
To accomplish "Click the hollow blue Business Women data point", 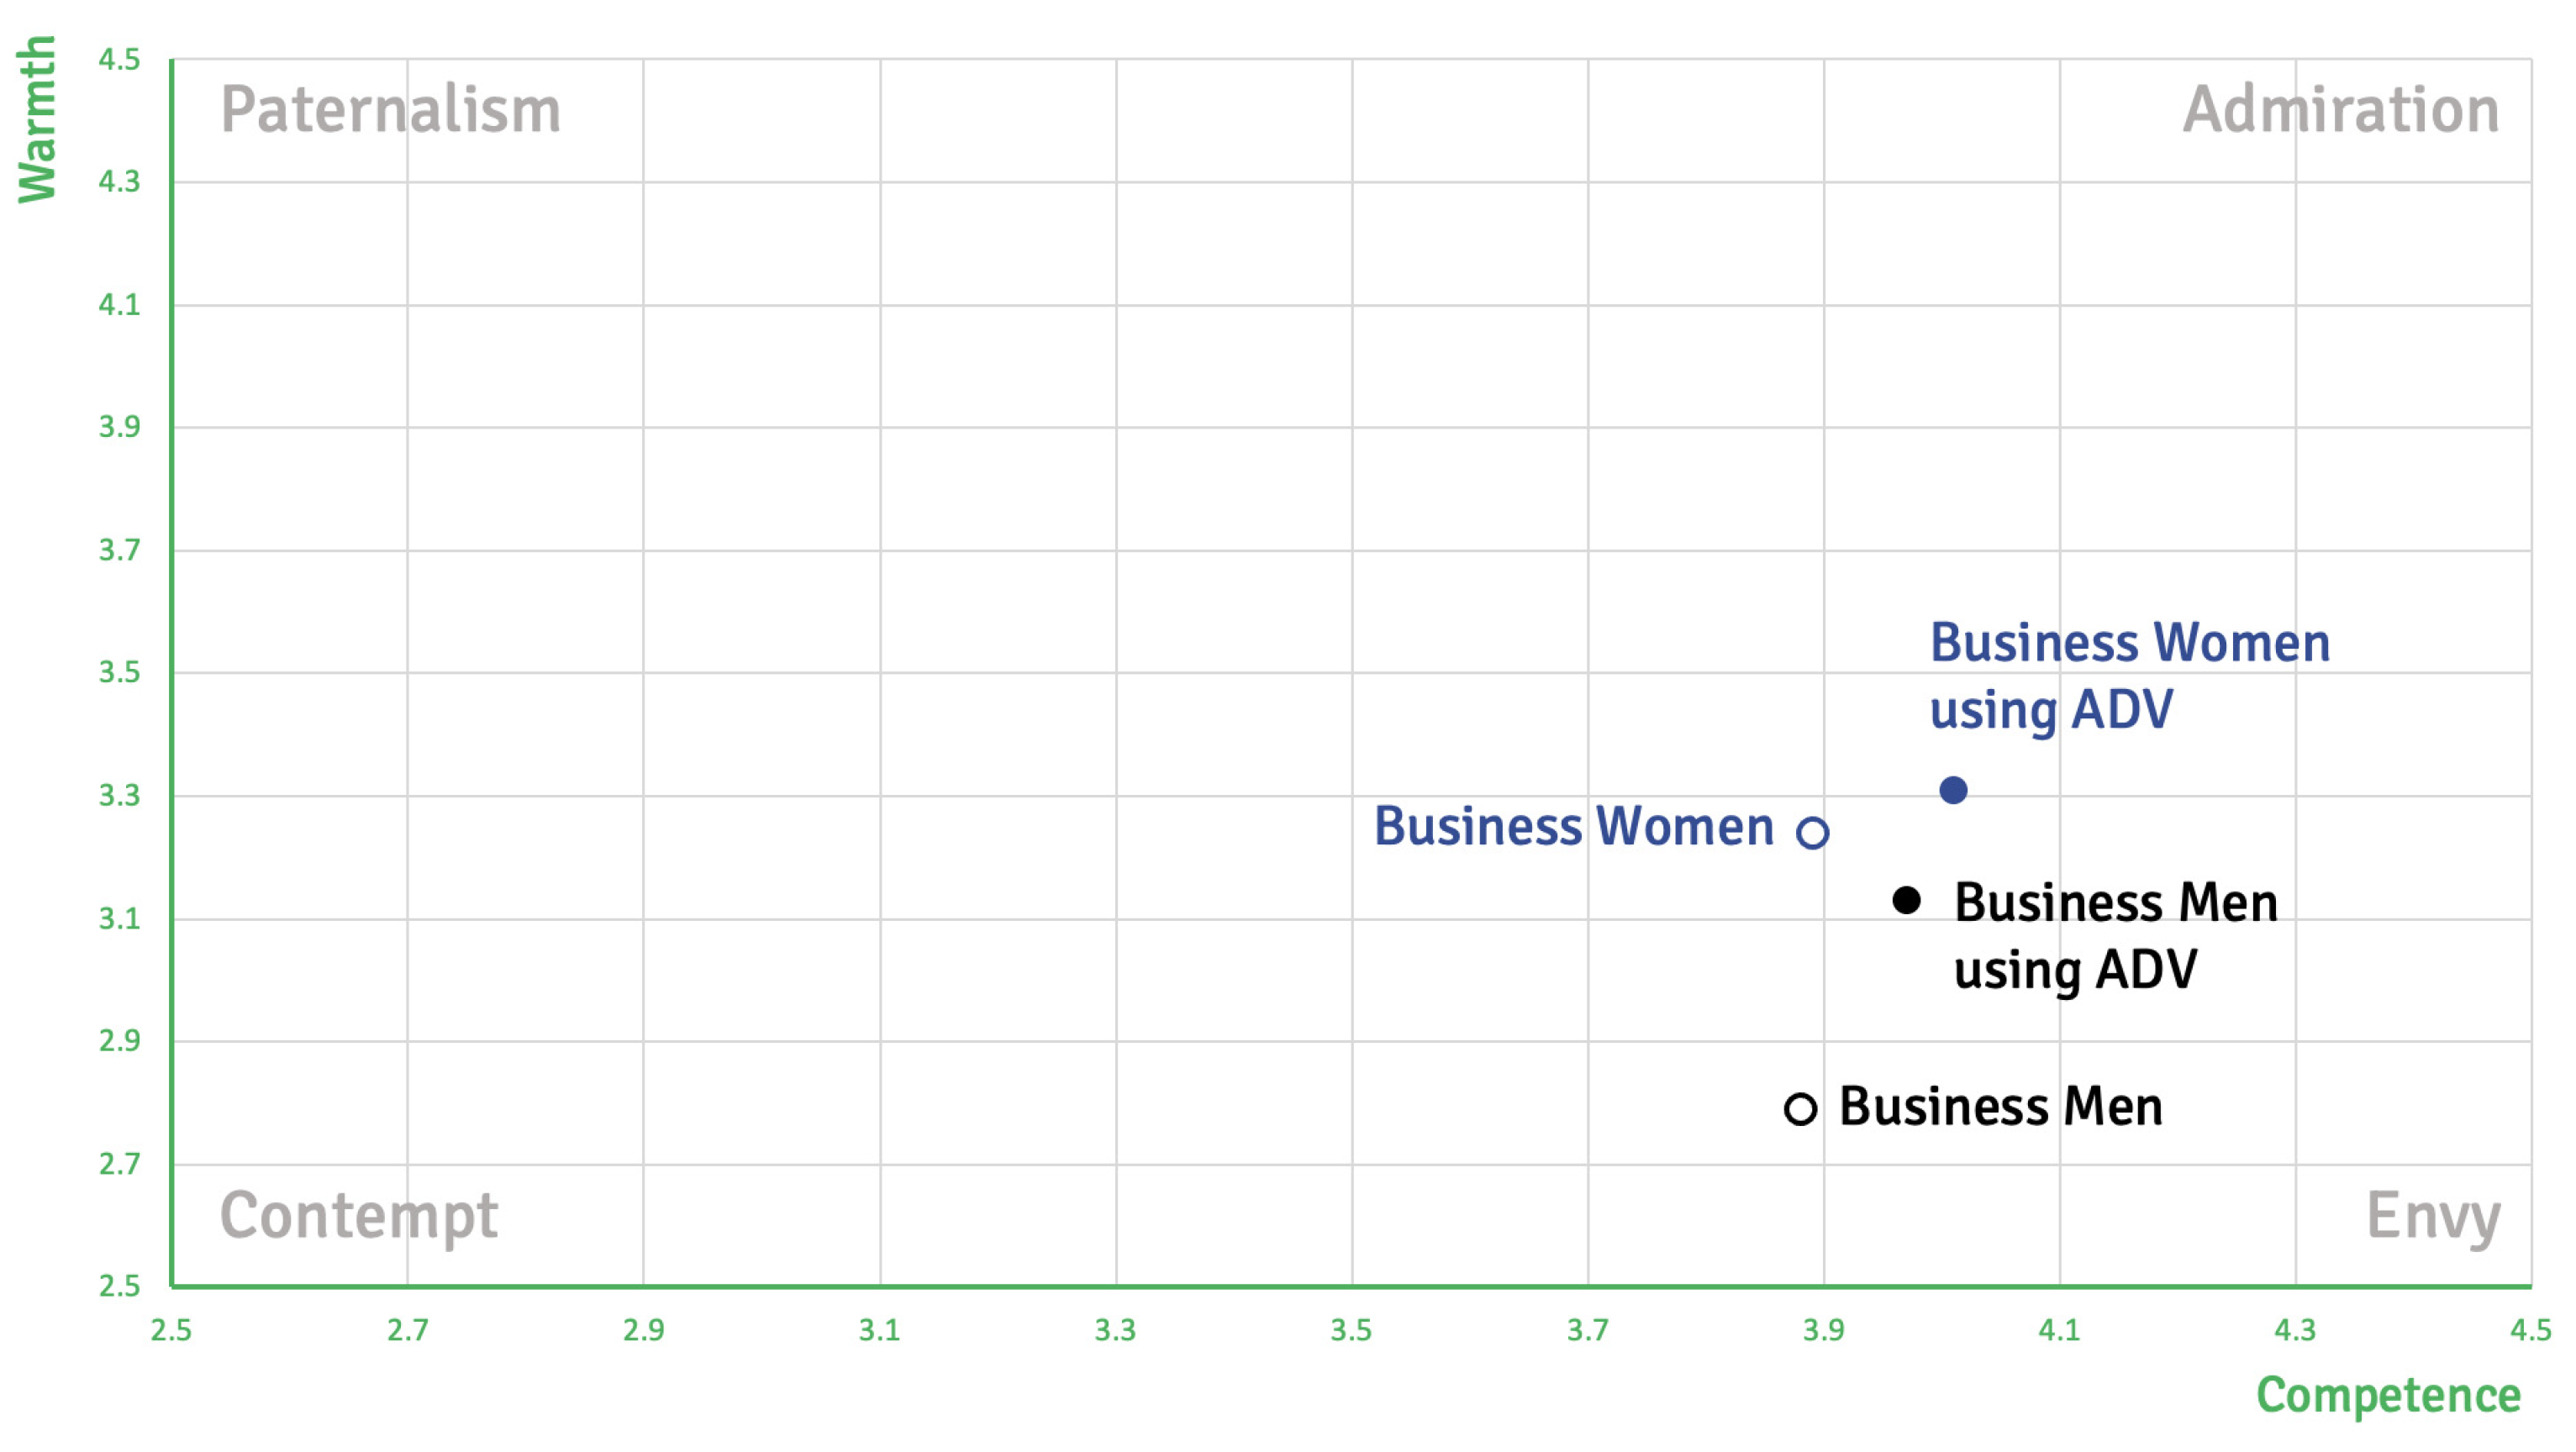I will click(x=1812, y=832).
